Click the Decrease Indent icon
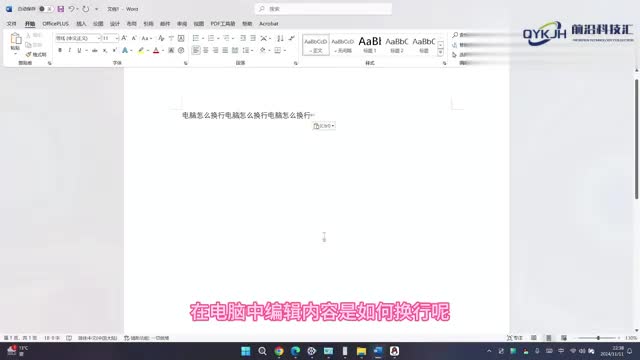Viewport: 640px width, 360px height. (x=243, y=38)
